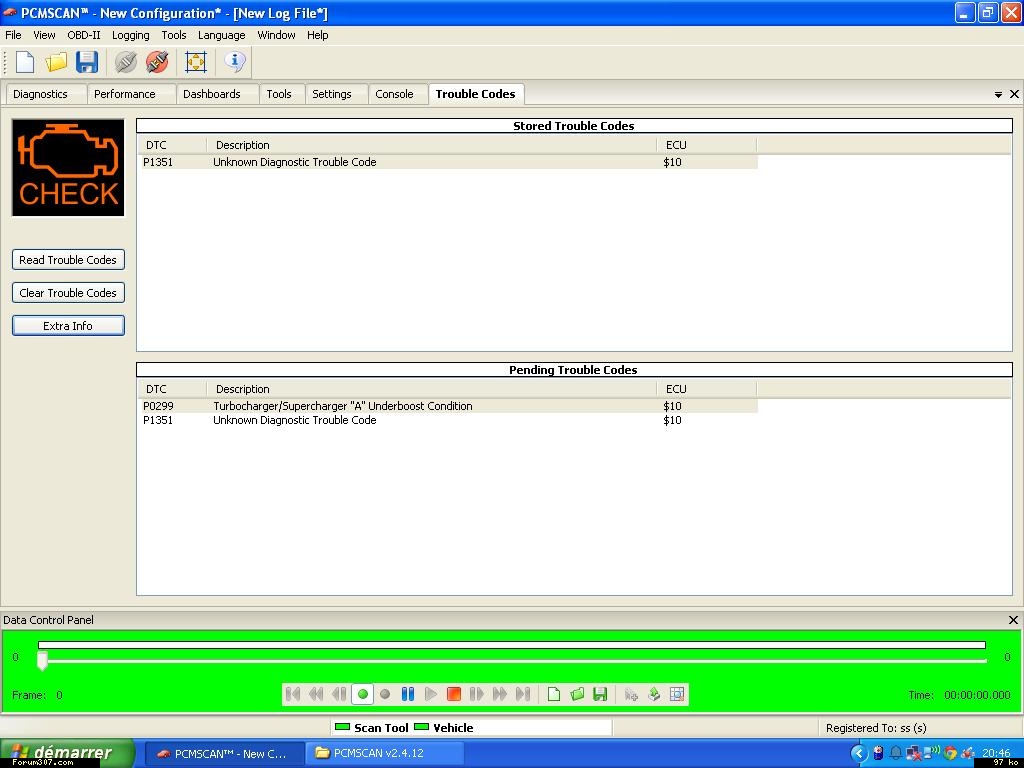Open the Tools menu in the menu bar

(x=174, y=35)
